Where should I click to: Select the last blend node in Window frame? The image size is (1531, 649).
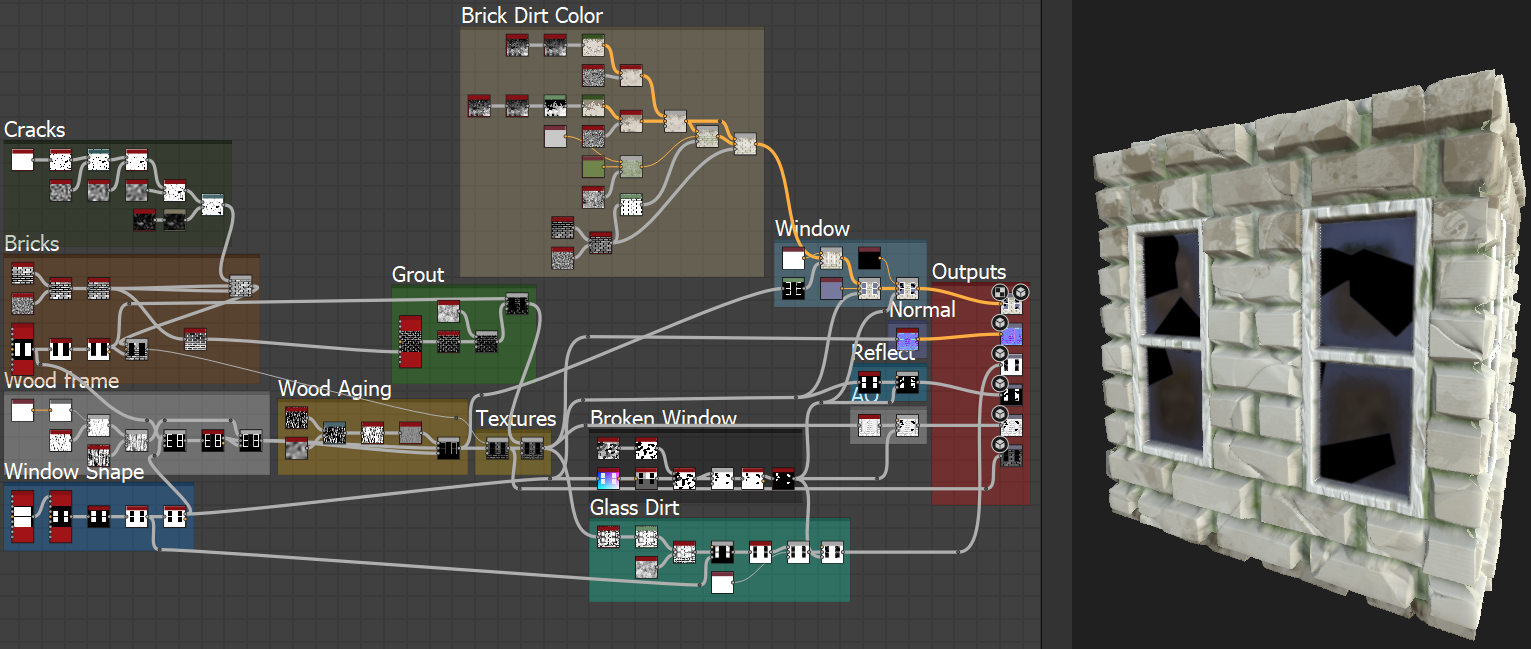906,288
